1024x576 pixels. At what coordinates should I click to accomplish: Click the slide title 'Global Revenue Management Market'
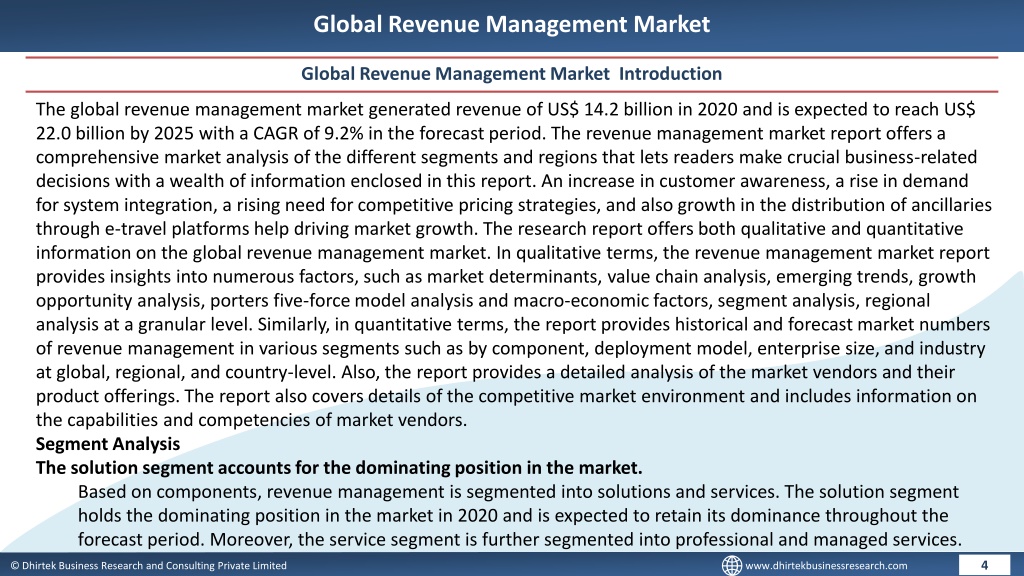[x=511, y=24]
